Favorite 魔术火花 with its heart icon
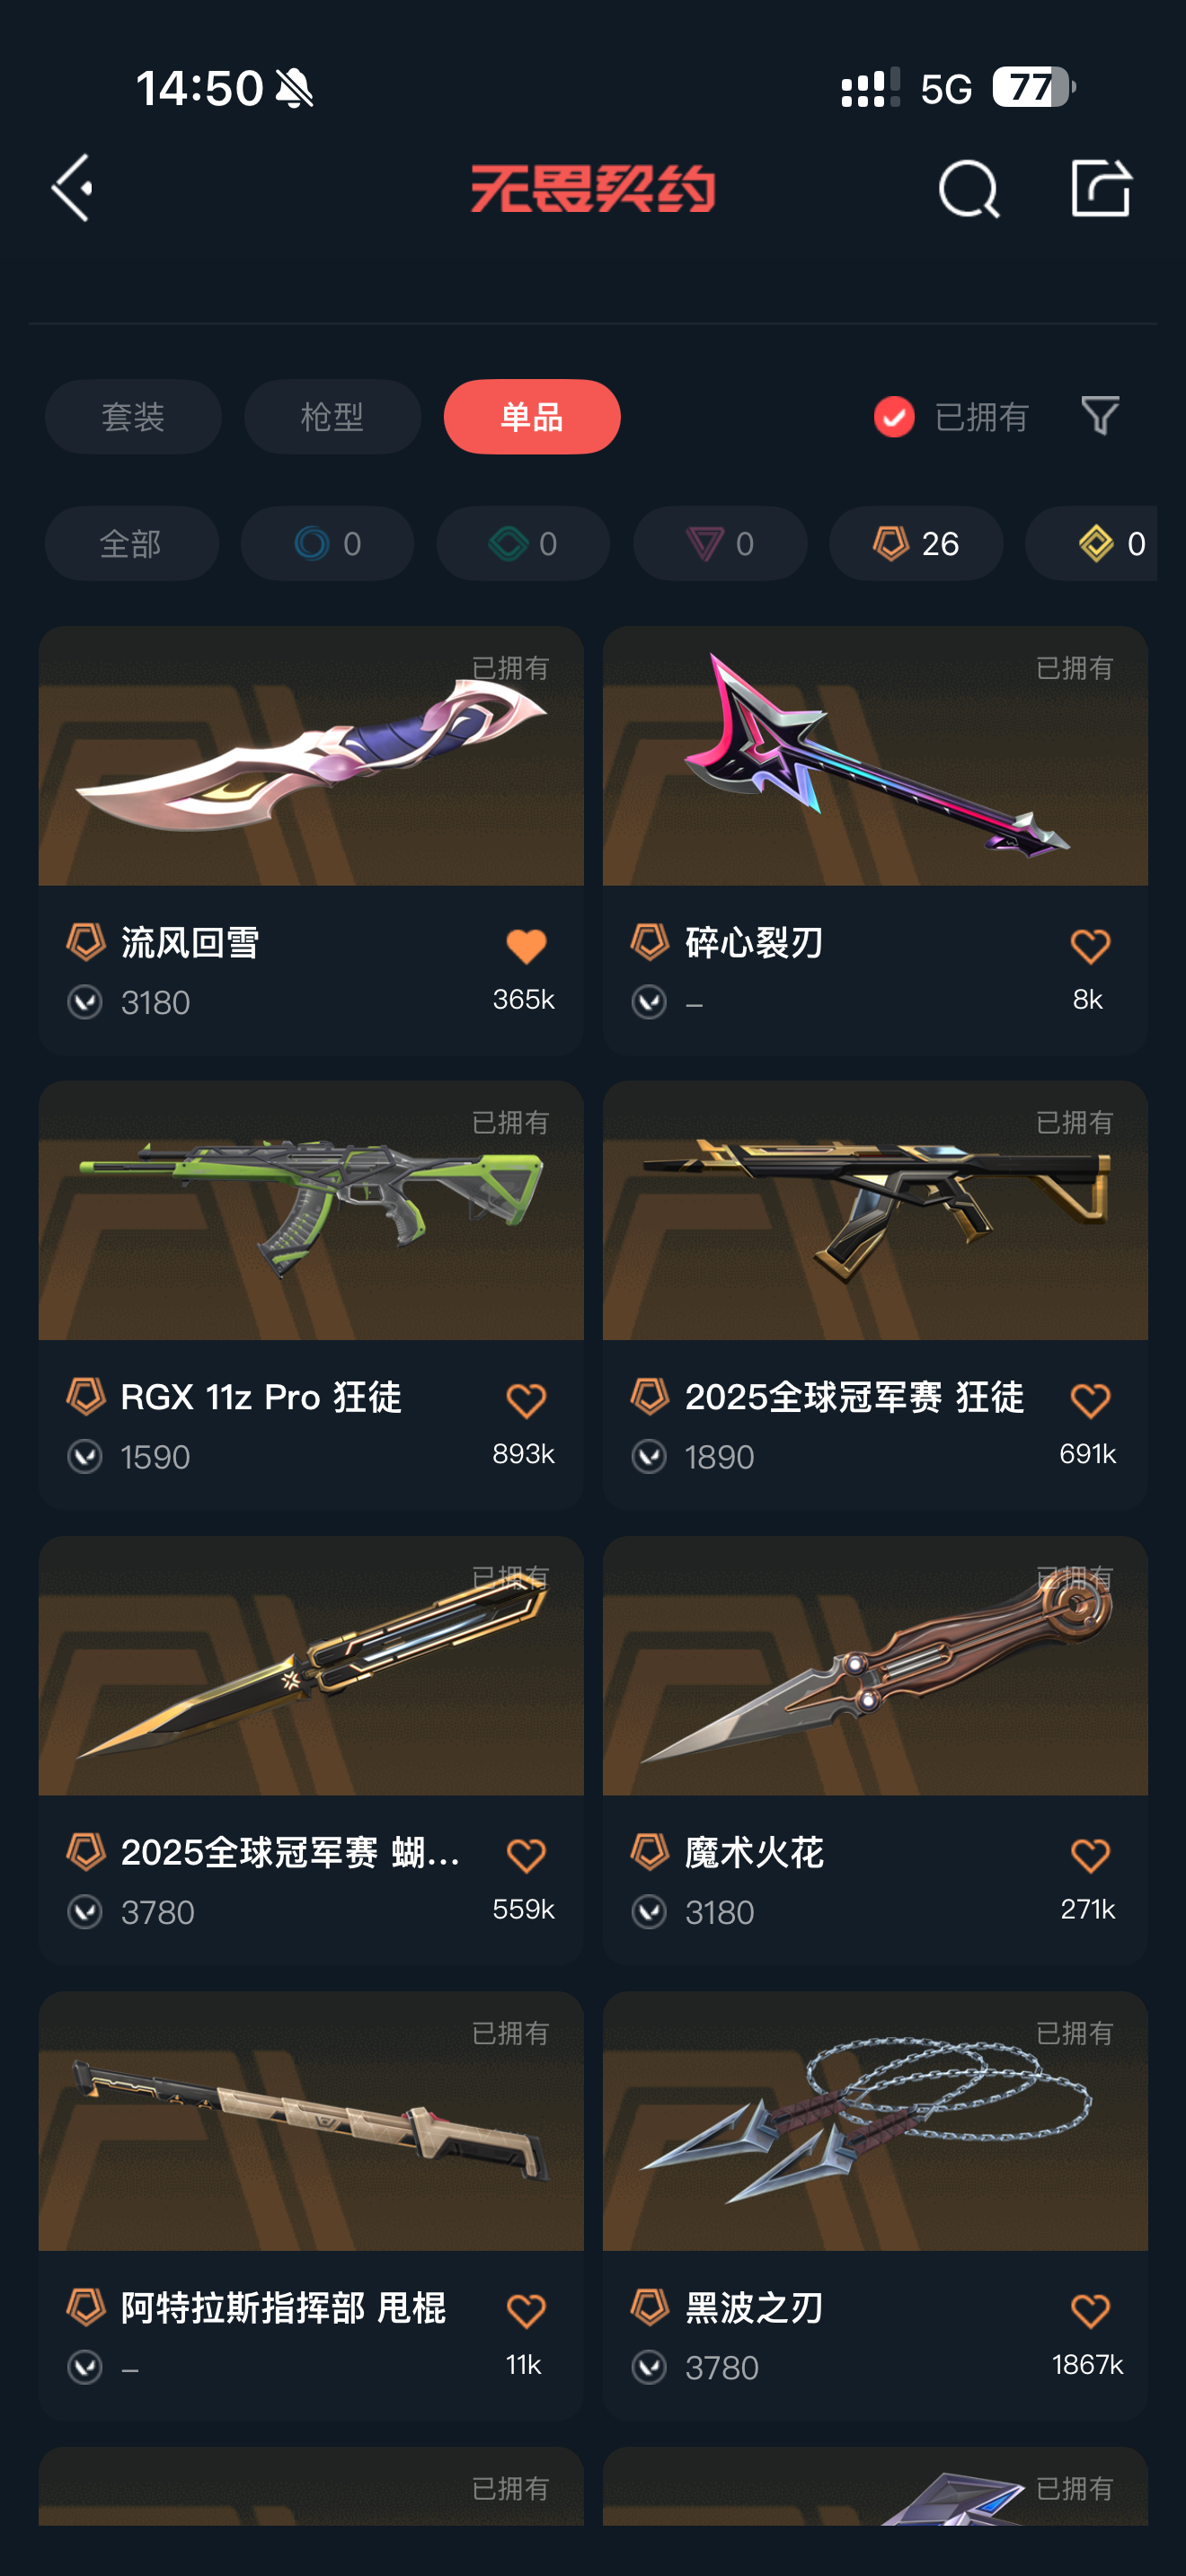1186x2576 pixels. [x=1090, y=1856]
